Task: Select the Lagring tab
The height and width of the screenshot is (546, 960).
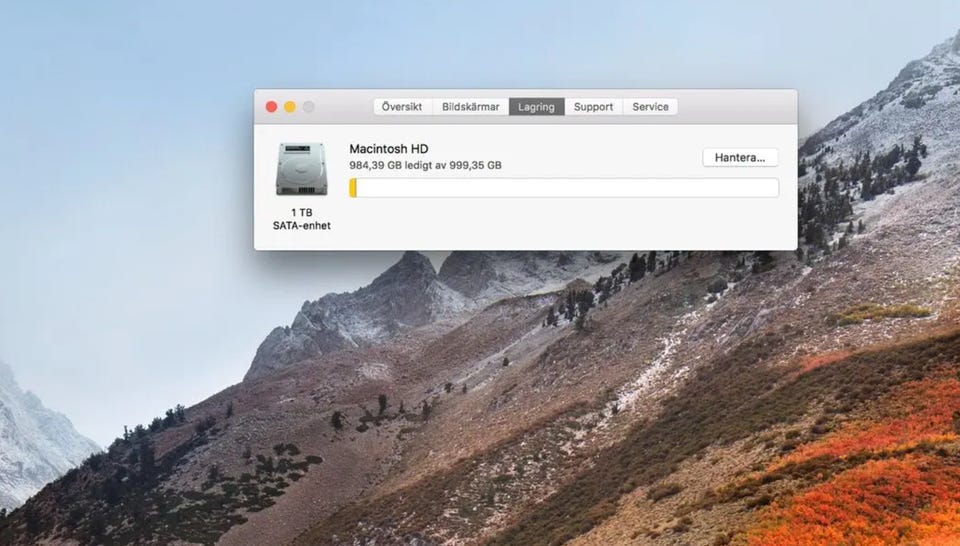Action: pos(536,107)
